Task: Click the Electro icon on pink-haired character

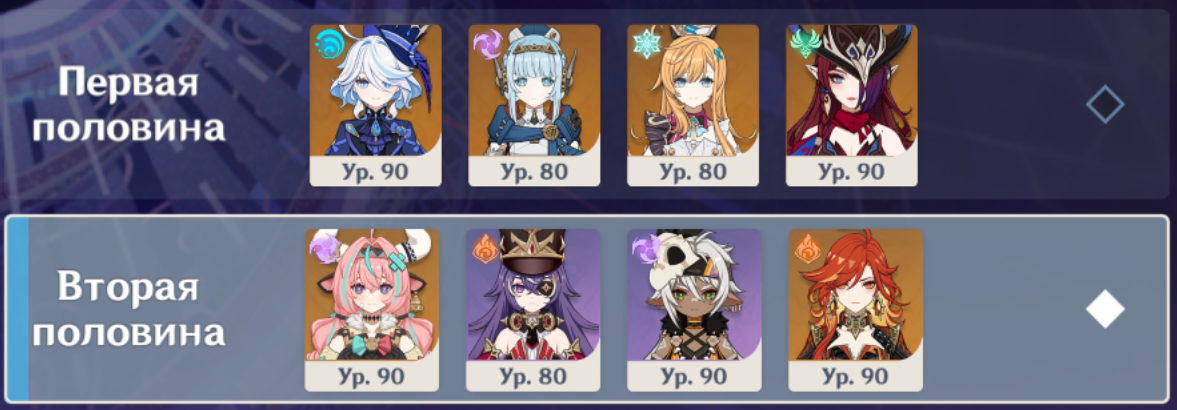Action: click(323, 249)
